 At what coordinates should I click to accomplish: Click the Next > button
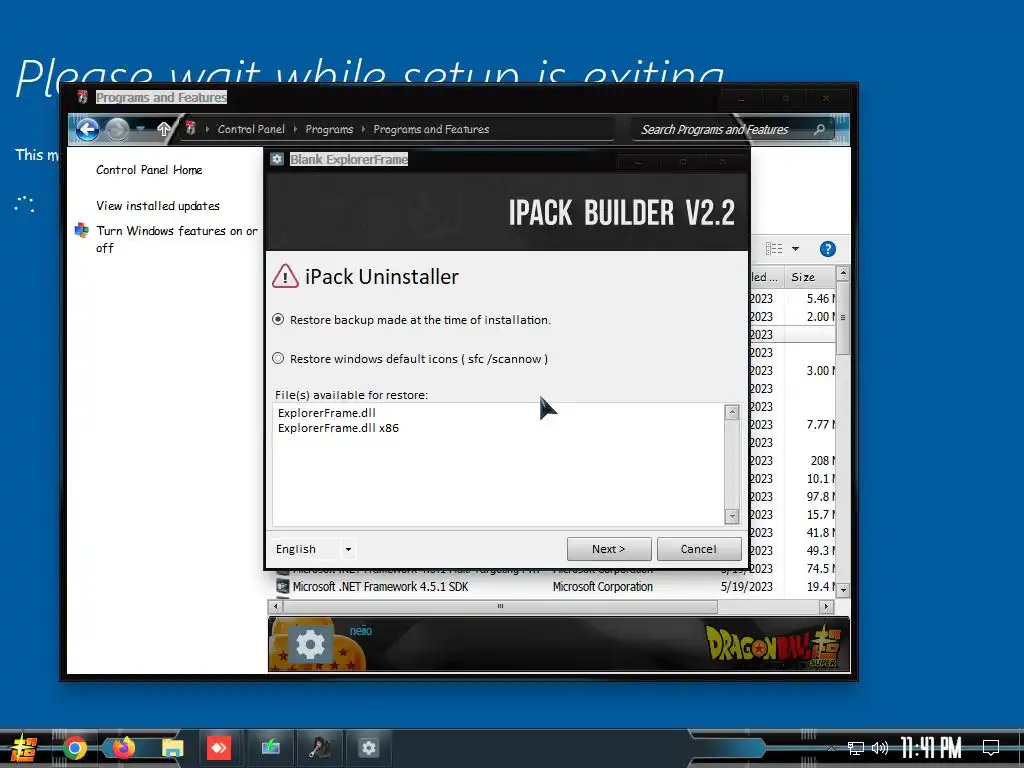[609, 549]
